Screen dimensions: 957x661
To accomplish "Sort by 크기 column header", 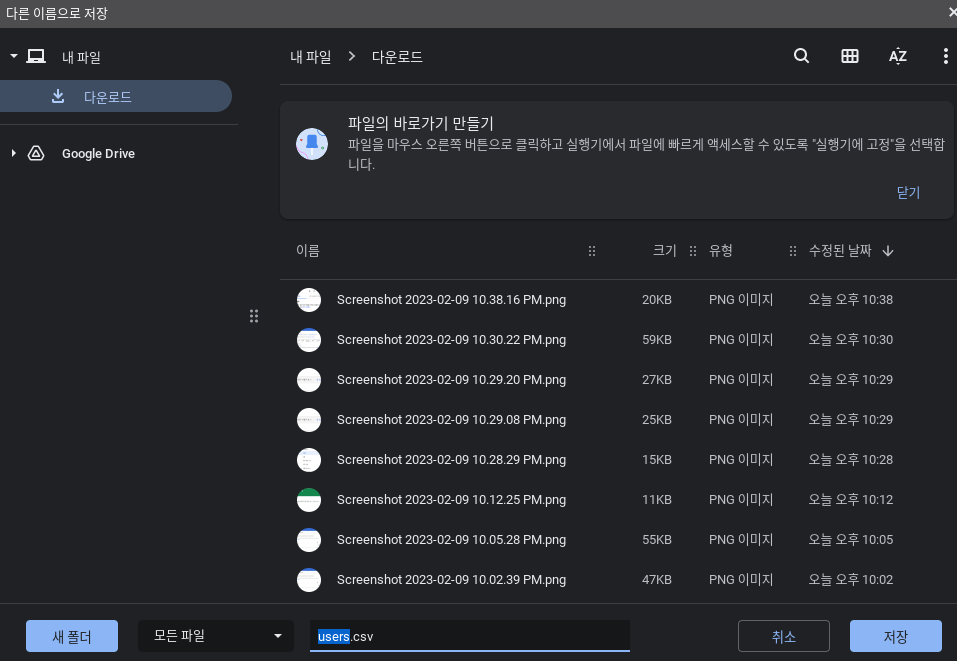I will click(x=665, y=251).
